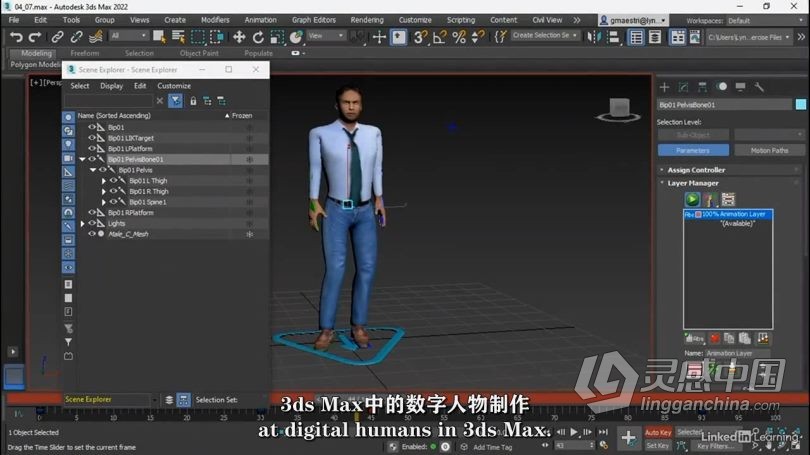Click green Enable Anim Layers button
Screen dimensions: 810x455
click(x=692, y=199)
